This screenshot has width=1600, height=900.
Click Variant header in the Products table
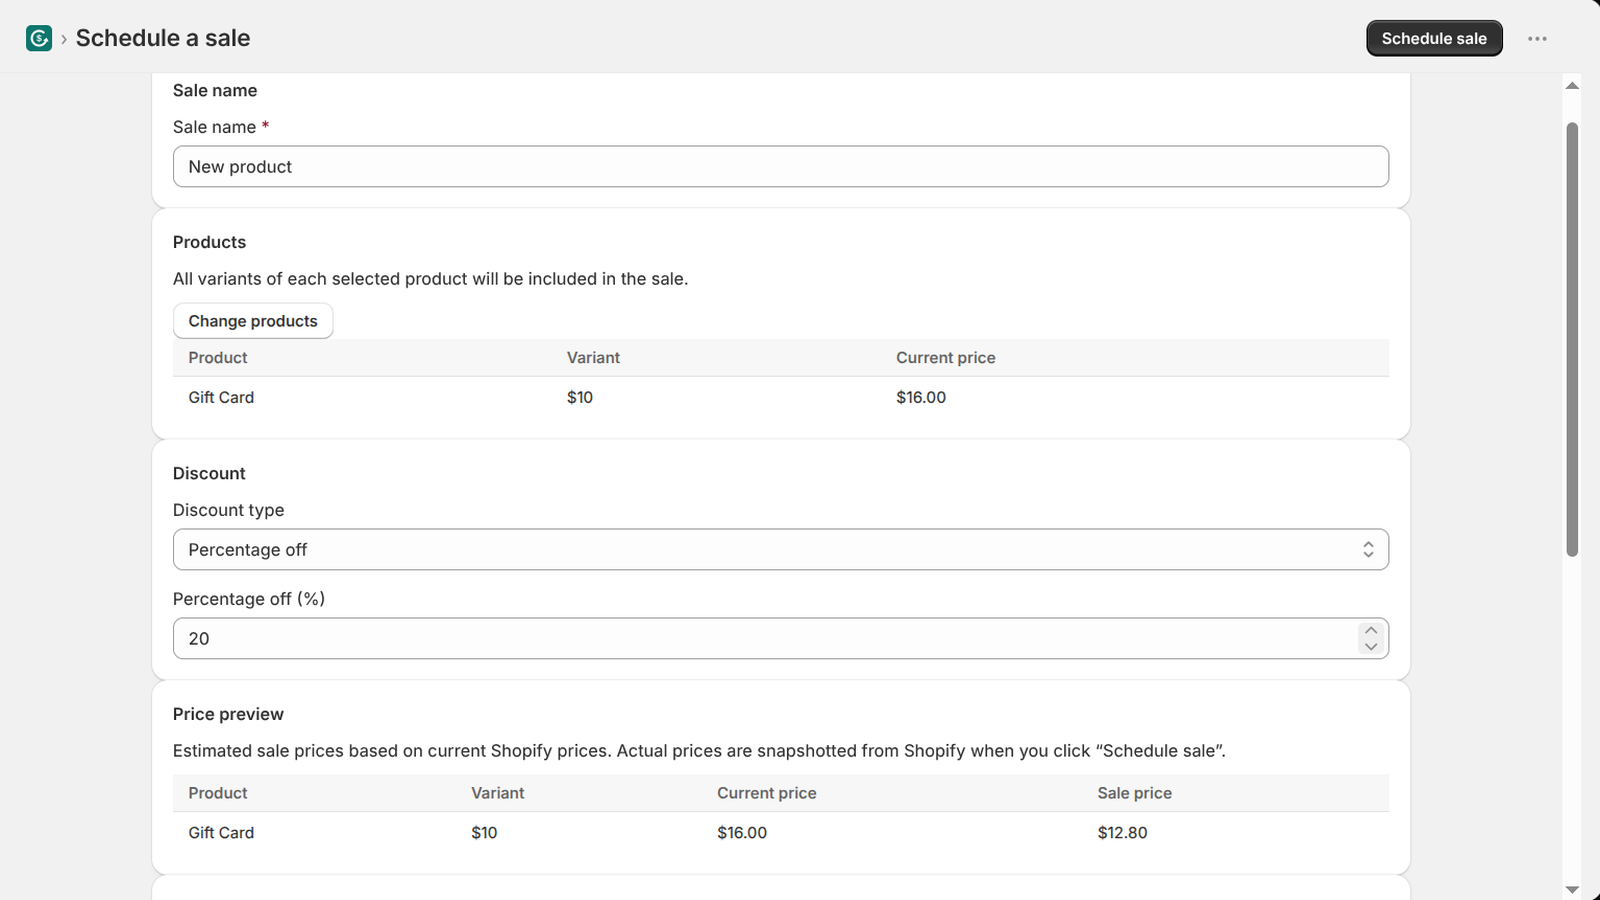593,358
